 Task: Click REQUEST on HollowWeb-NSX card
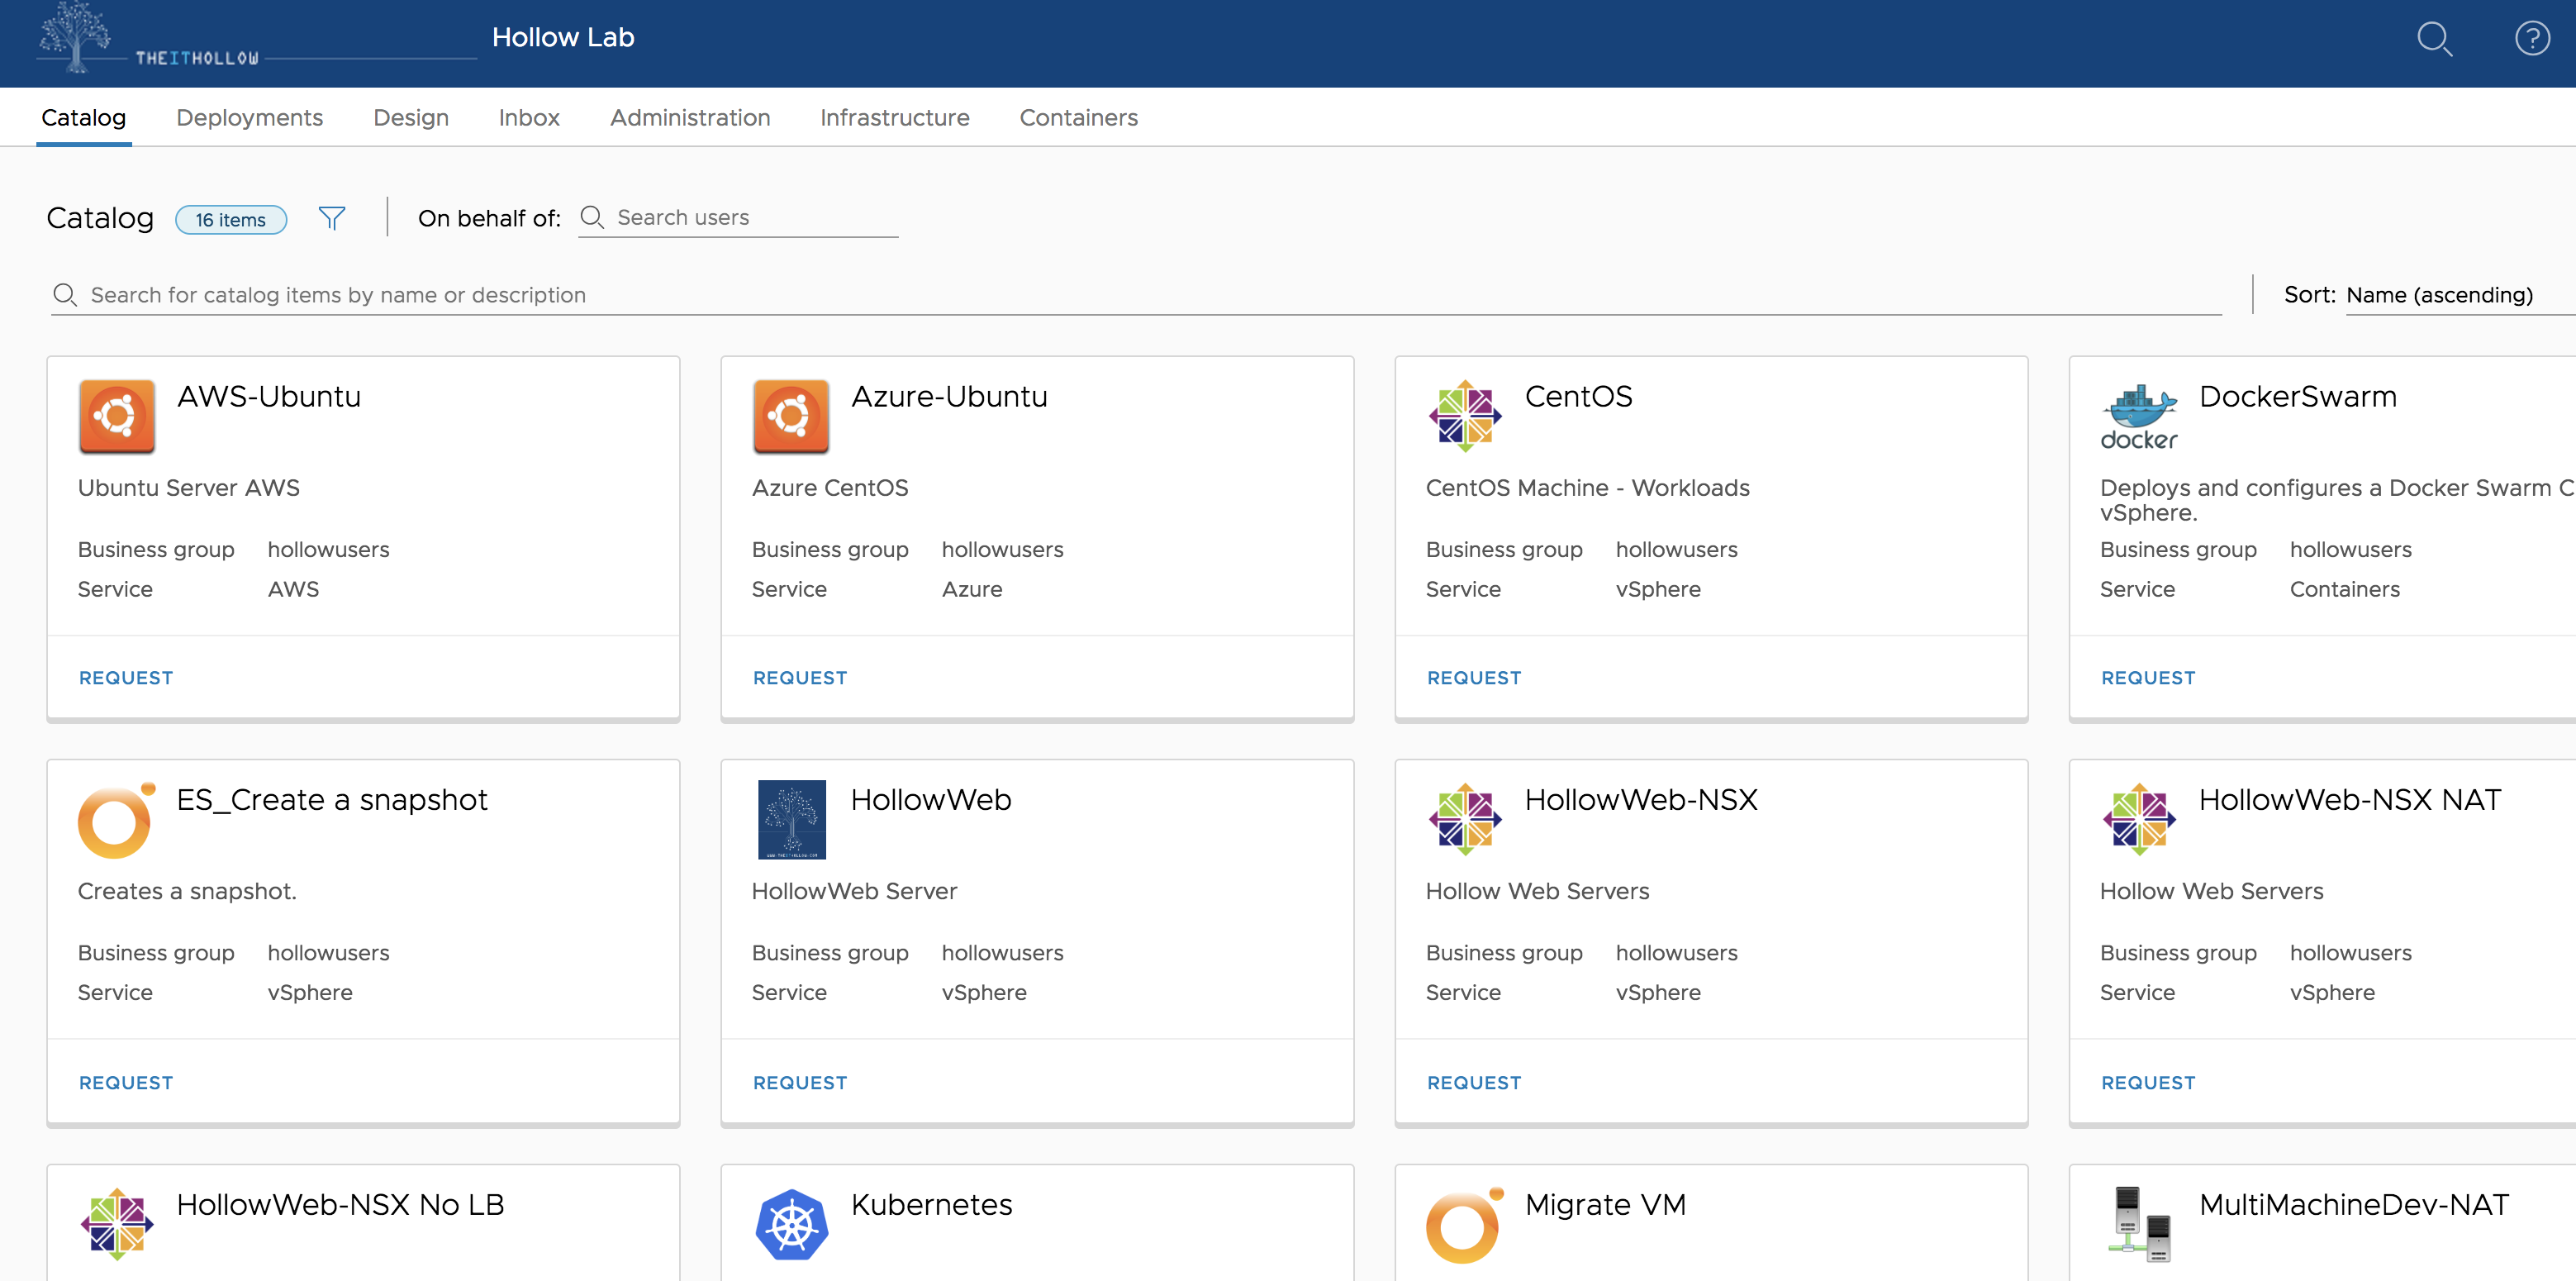pyautogui.click(x=1473, y=1083)
